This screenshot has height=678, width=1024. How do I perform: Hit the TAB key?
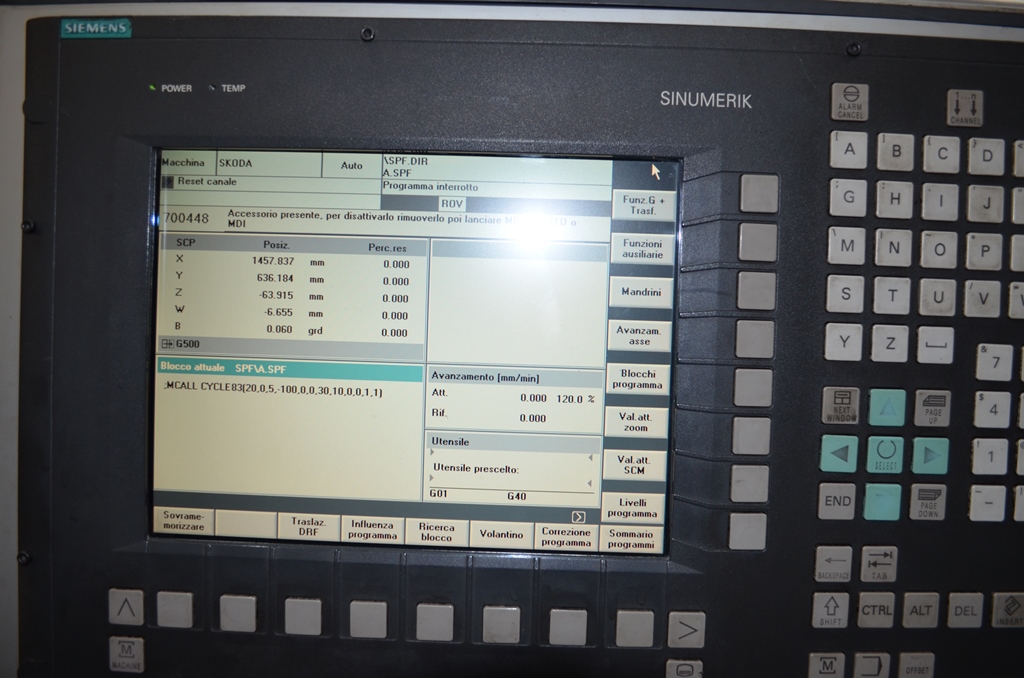click(x=879, y=565)
